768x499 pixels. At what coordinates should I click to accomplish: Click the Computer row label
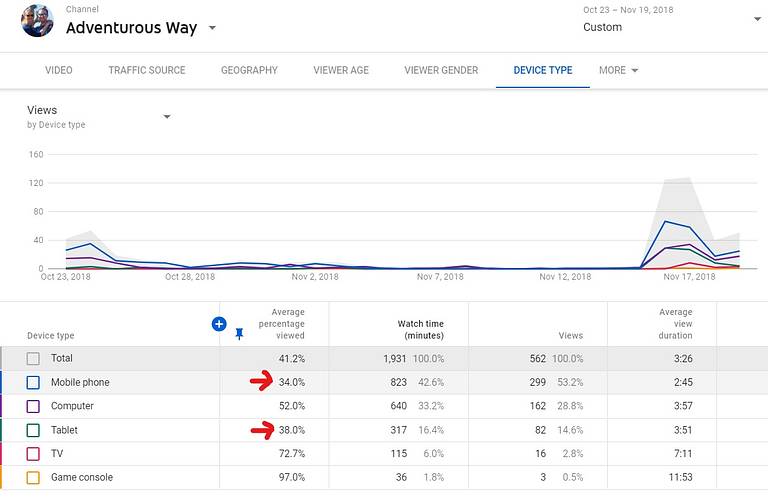click(x=72, y=406)
